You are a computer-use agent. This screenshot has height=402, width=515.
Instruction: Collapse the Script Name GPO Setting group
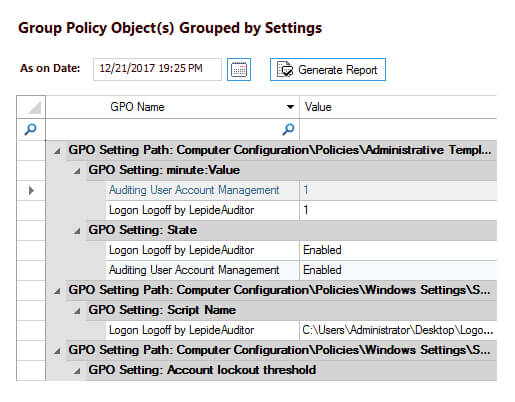(77, 311)
